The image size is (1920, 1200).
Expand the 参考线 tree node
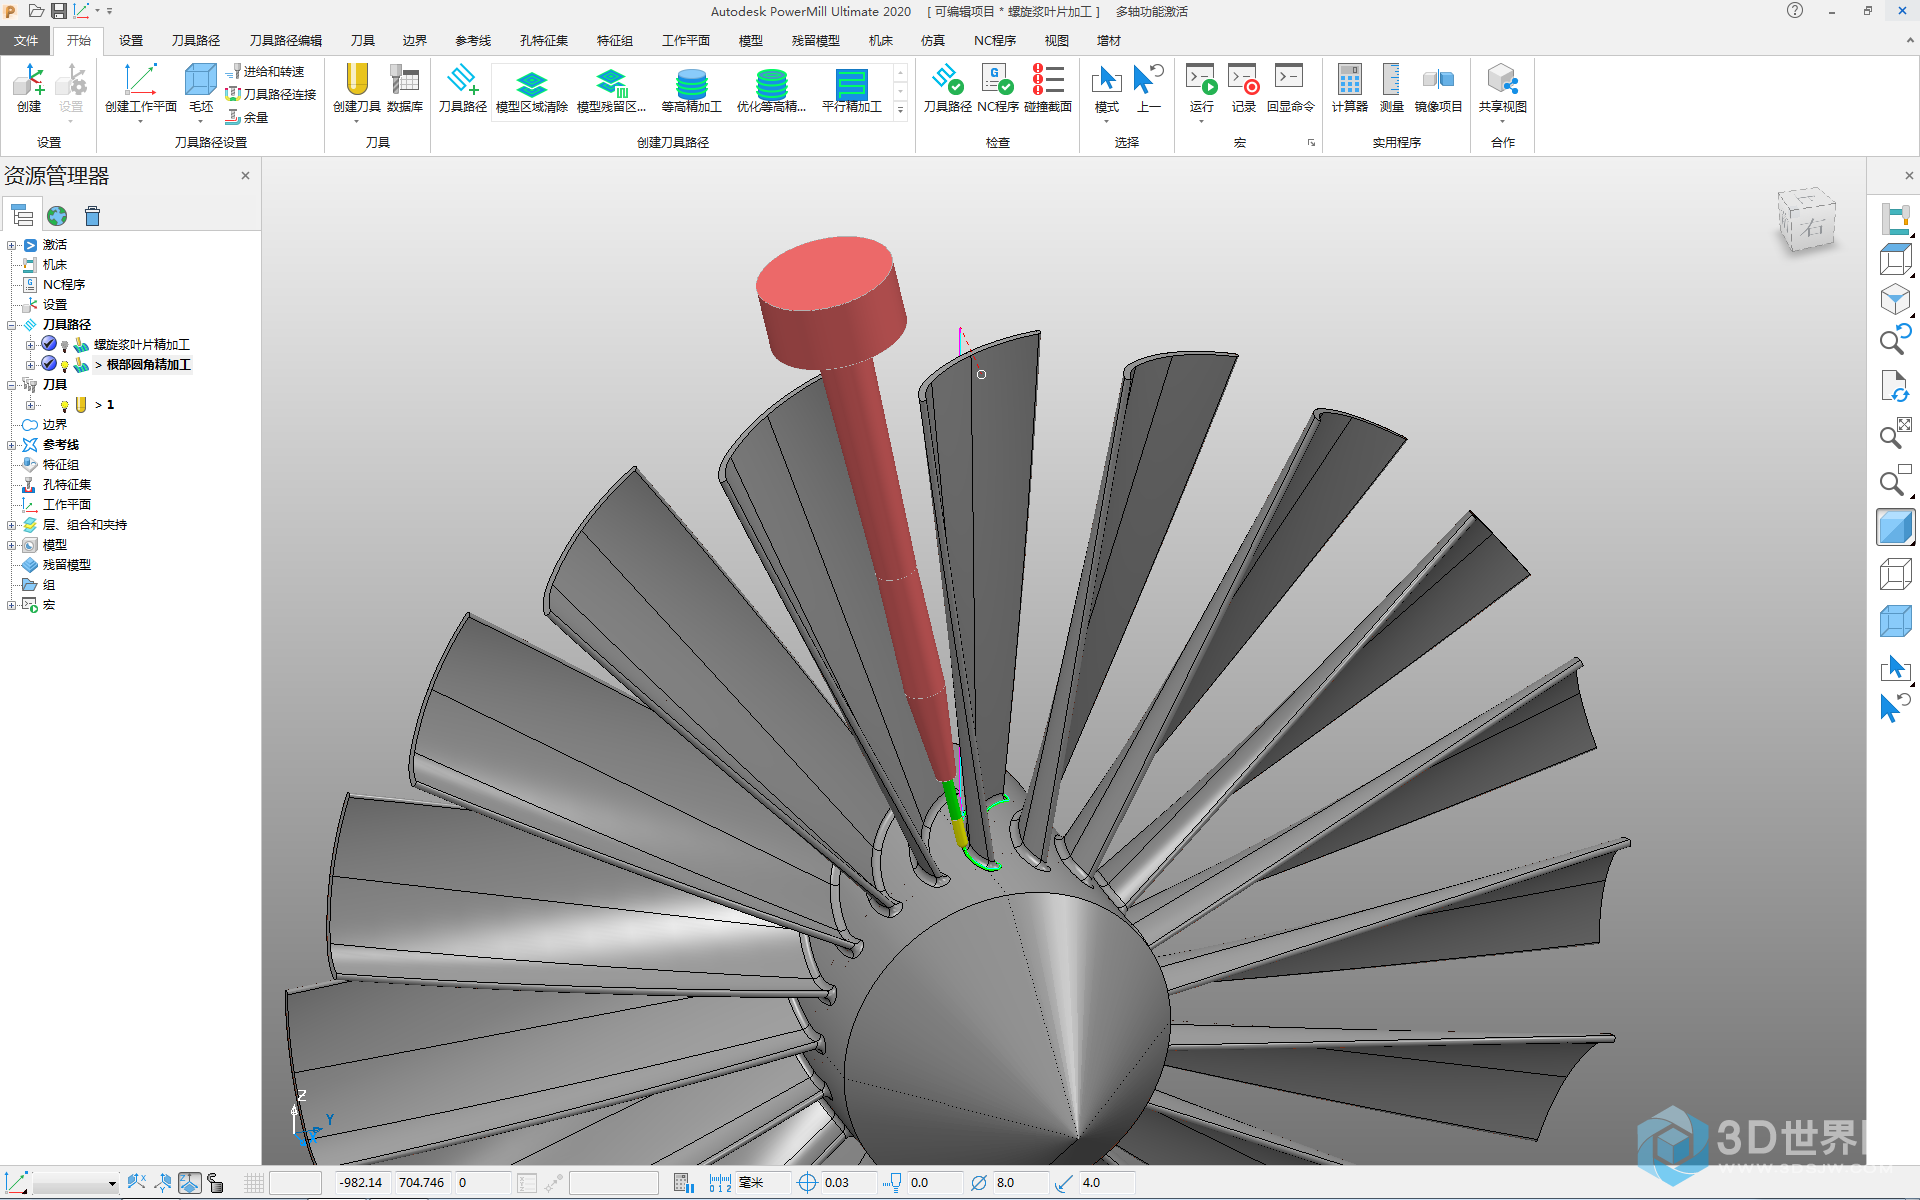point(12,445)
